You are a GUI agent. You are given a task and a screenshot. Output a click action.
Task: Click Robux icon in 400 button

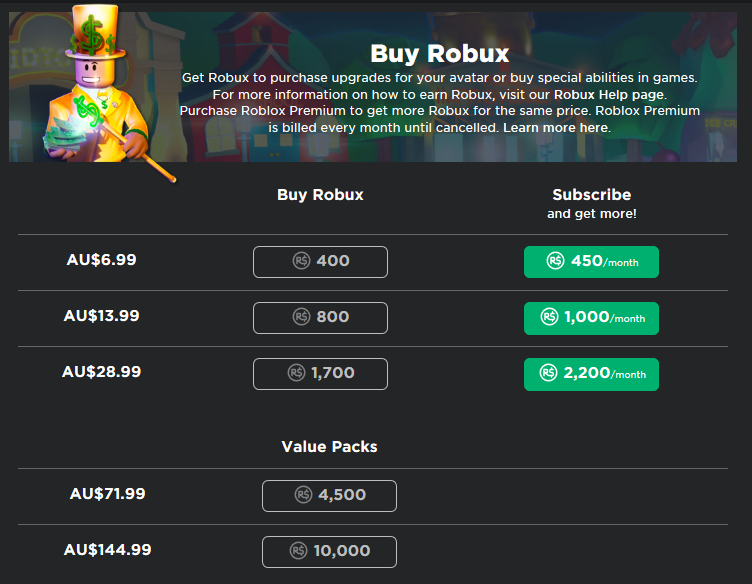click(301, 261)
